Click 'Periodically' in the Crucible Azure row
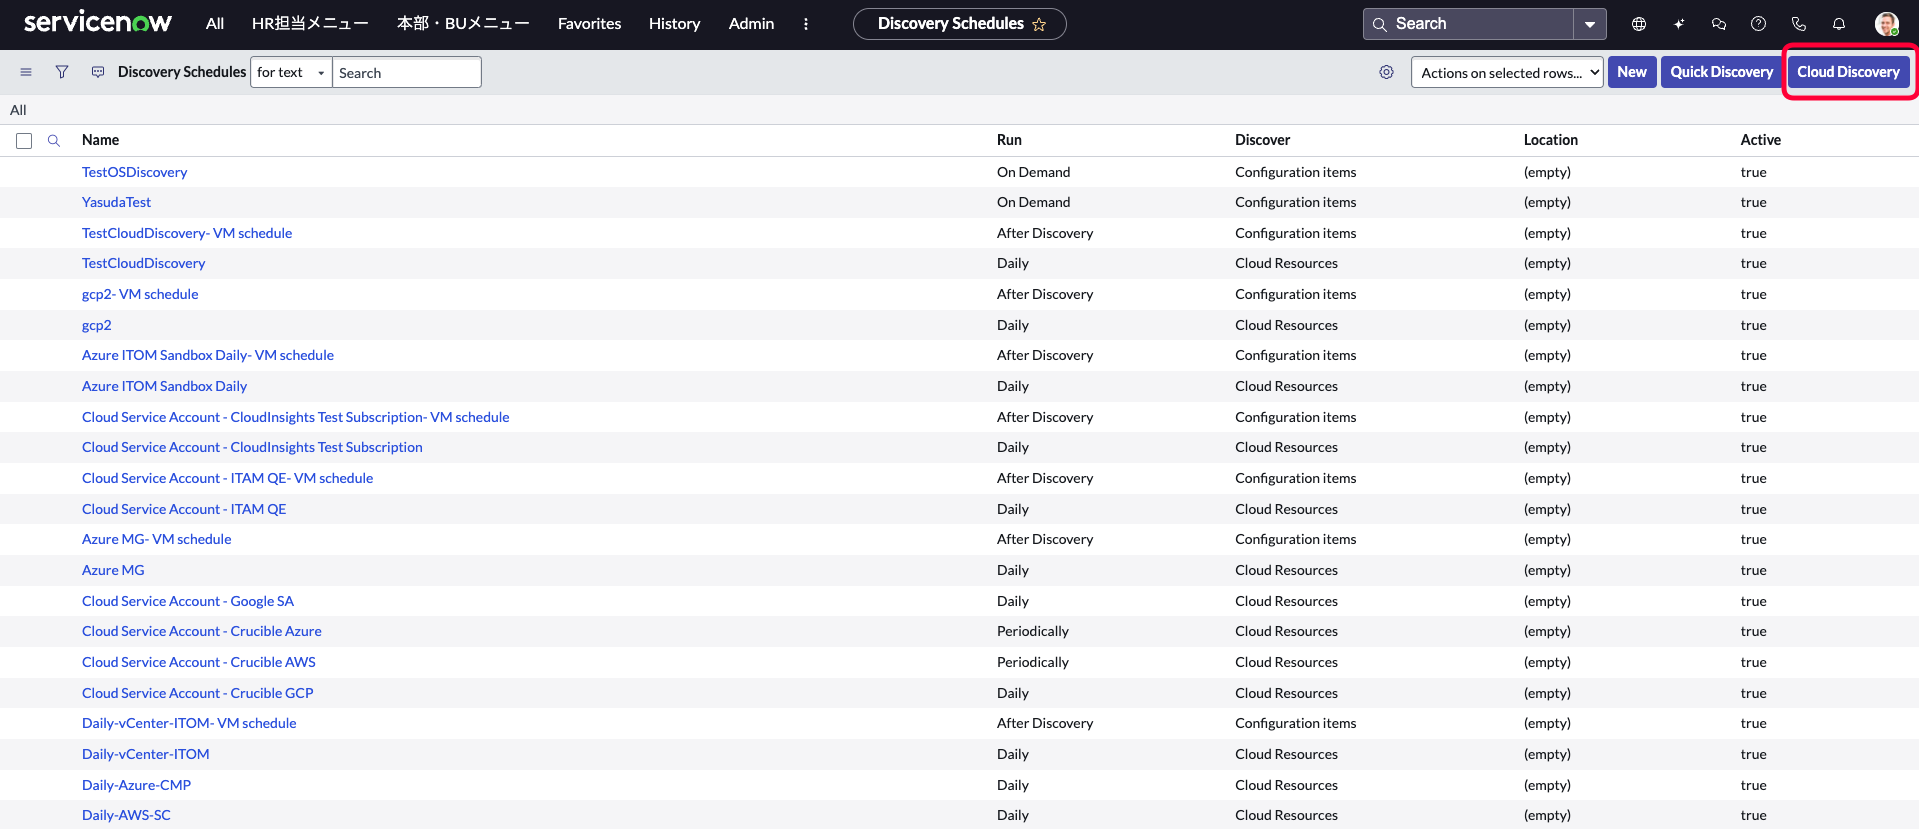The image size is (1919, 829). pos(1032,631)
